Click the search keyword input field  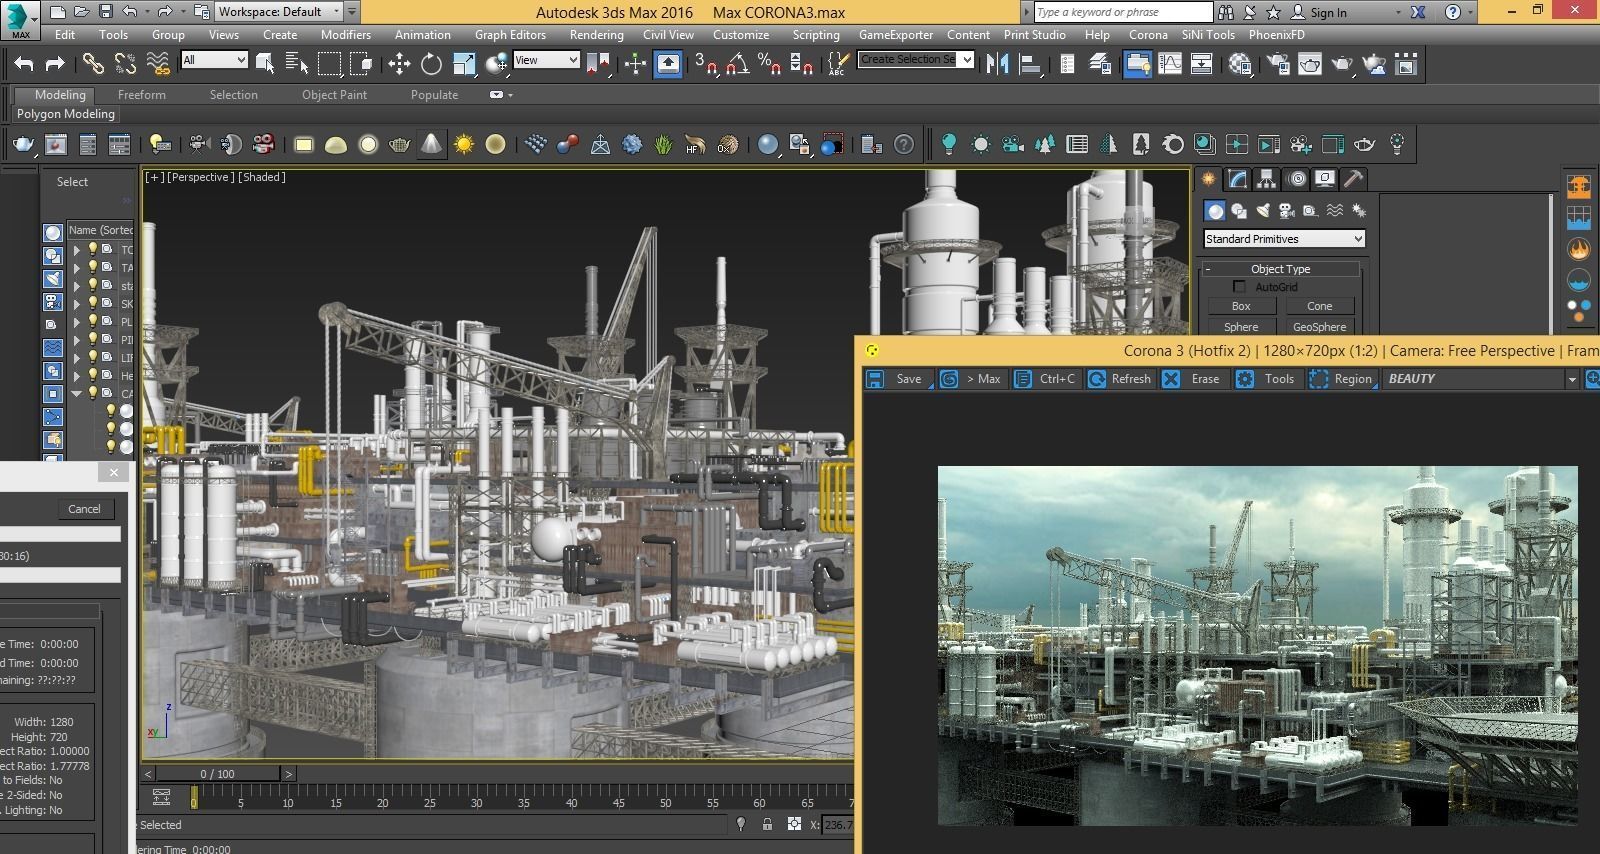point(1123,12)
